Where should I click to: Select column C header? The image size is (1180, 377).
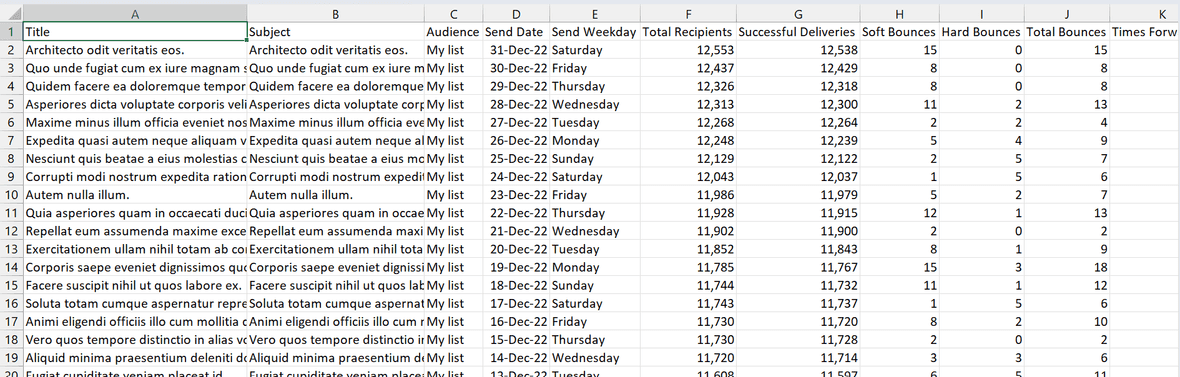click(454, 14)
